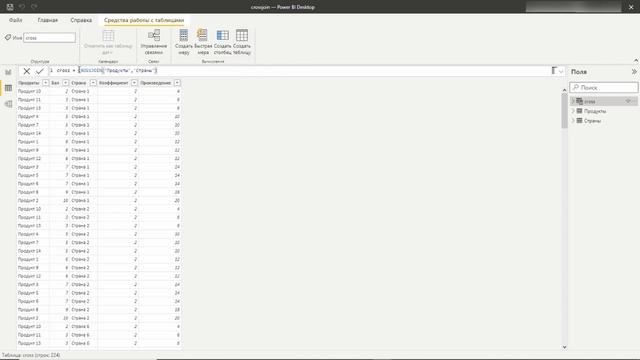
Task: Click the Управление связями (manage relationships) icon
Action: click(154, 36)
